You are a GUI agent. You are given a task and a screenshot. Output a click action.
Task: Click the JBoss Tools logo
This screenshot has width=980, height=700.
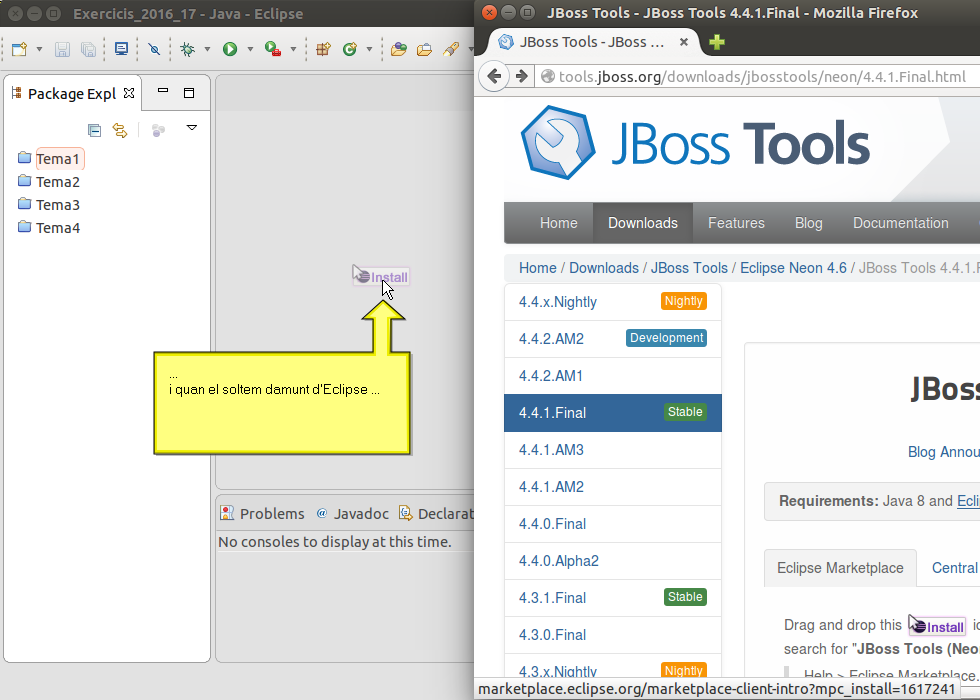[x=694, y=143]
